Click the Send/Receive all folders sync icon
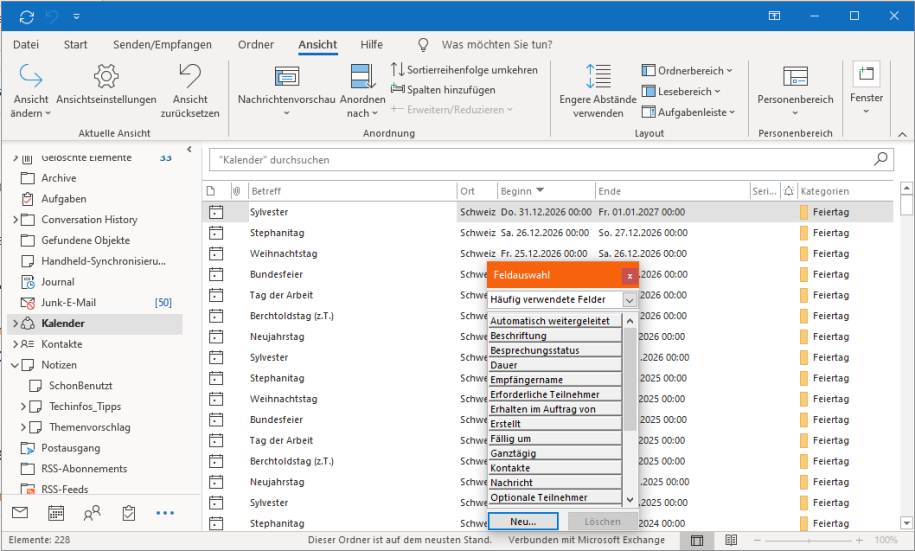This screenshot has width=915, height=551. click(25, 17)
